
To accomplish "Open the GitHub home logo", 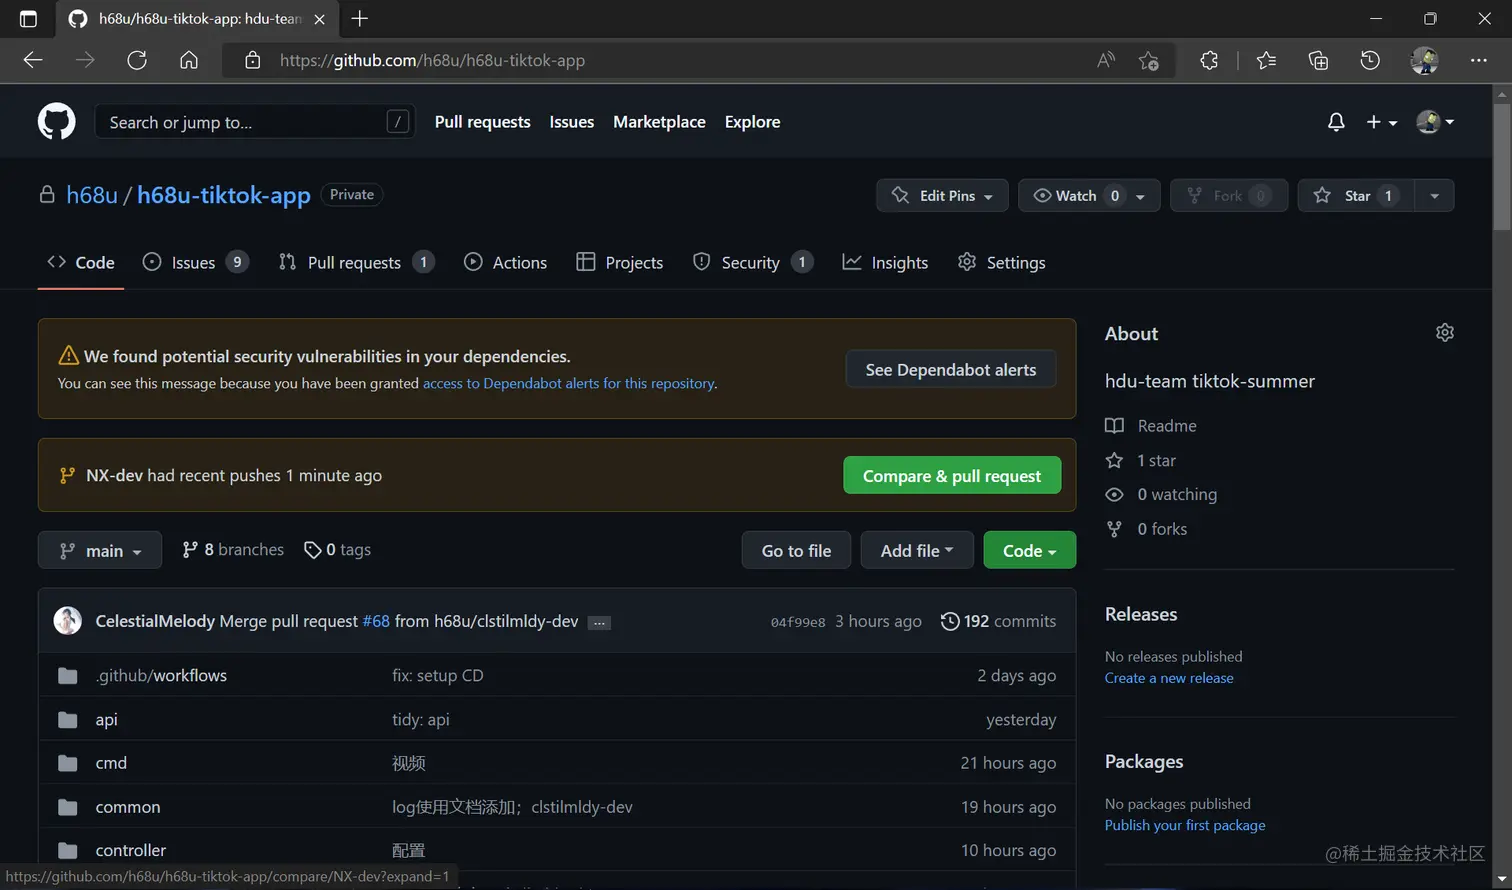I will coord(56,122).
